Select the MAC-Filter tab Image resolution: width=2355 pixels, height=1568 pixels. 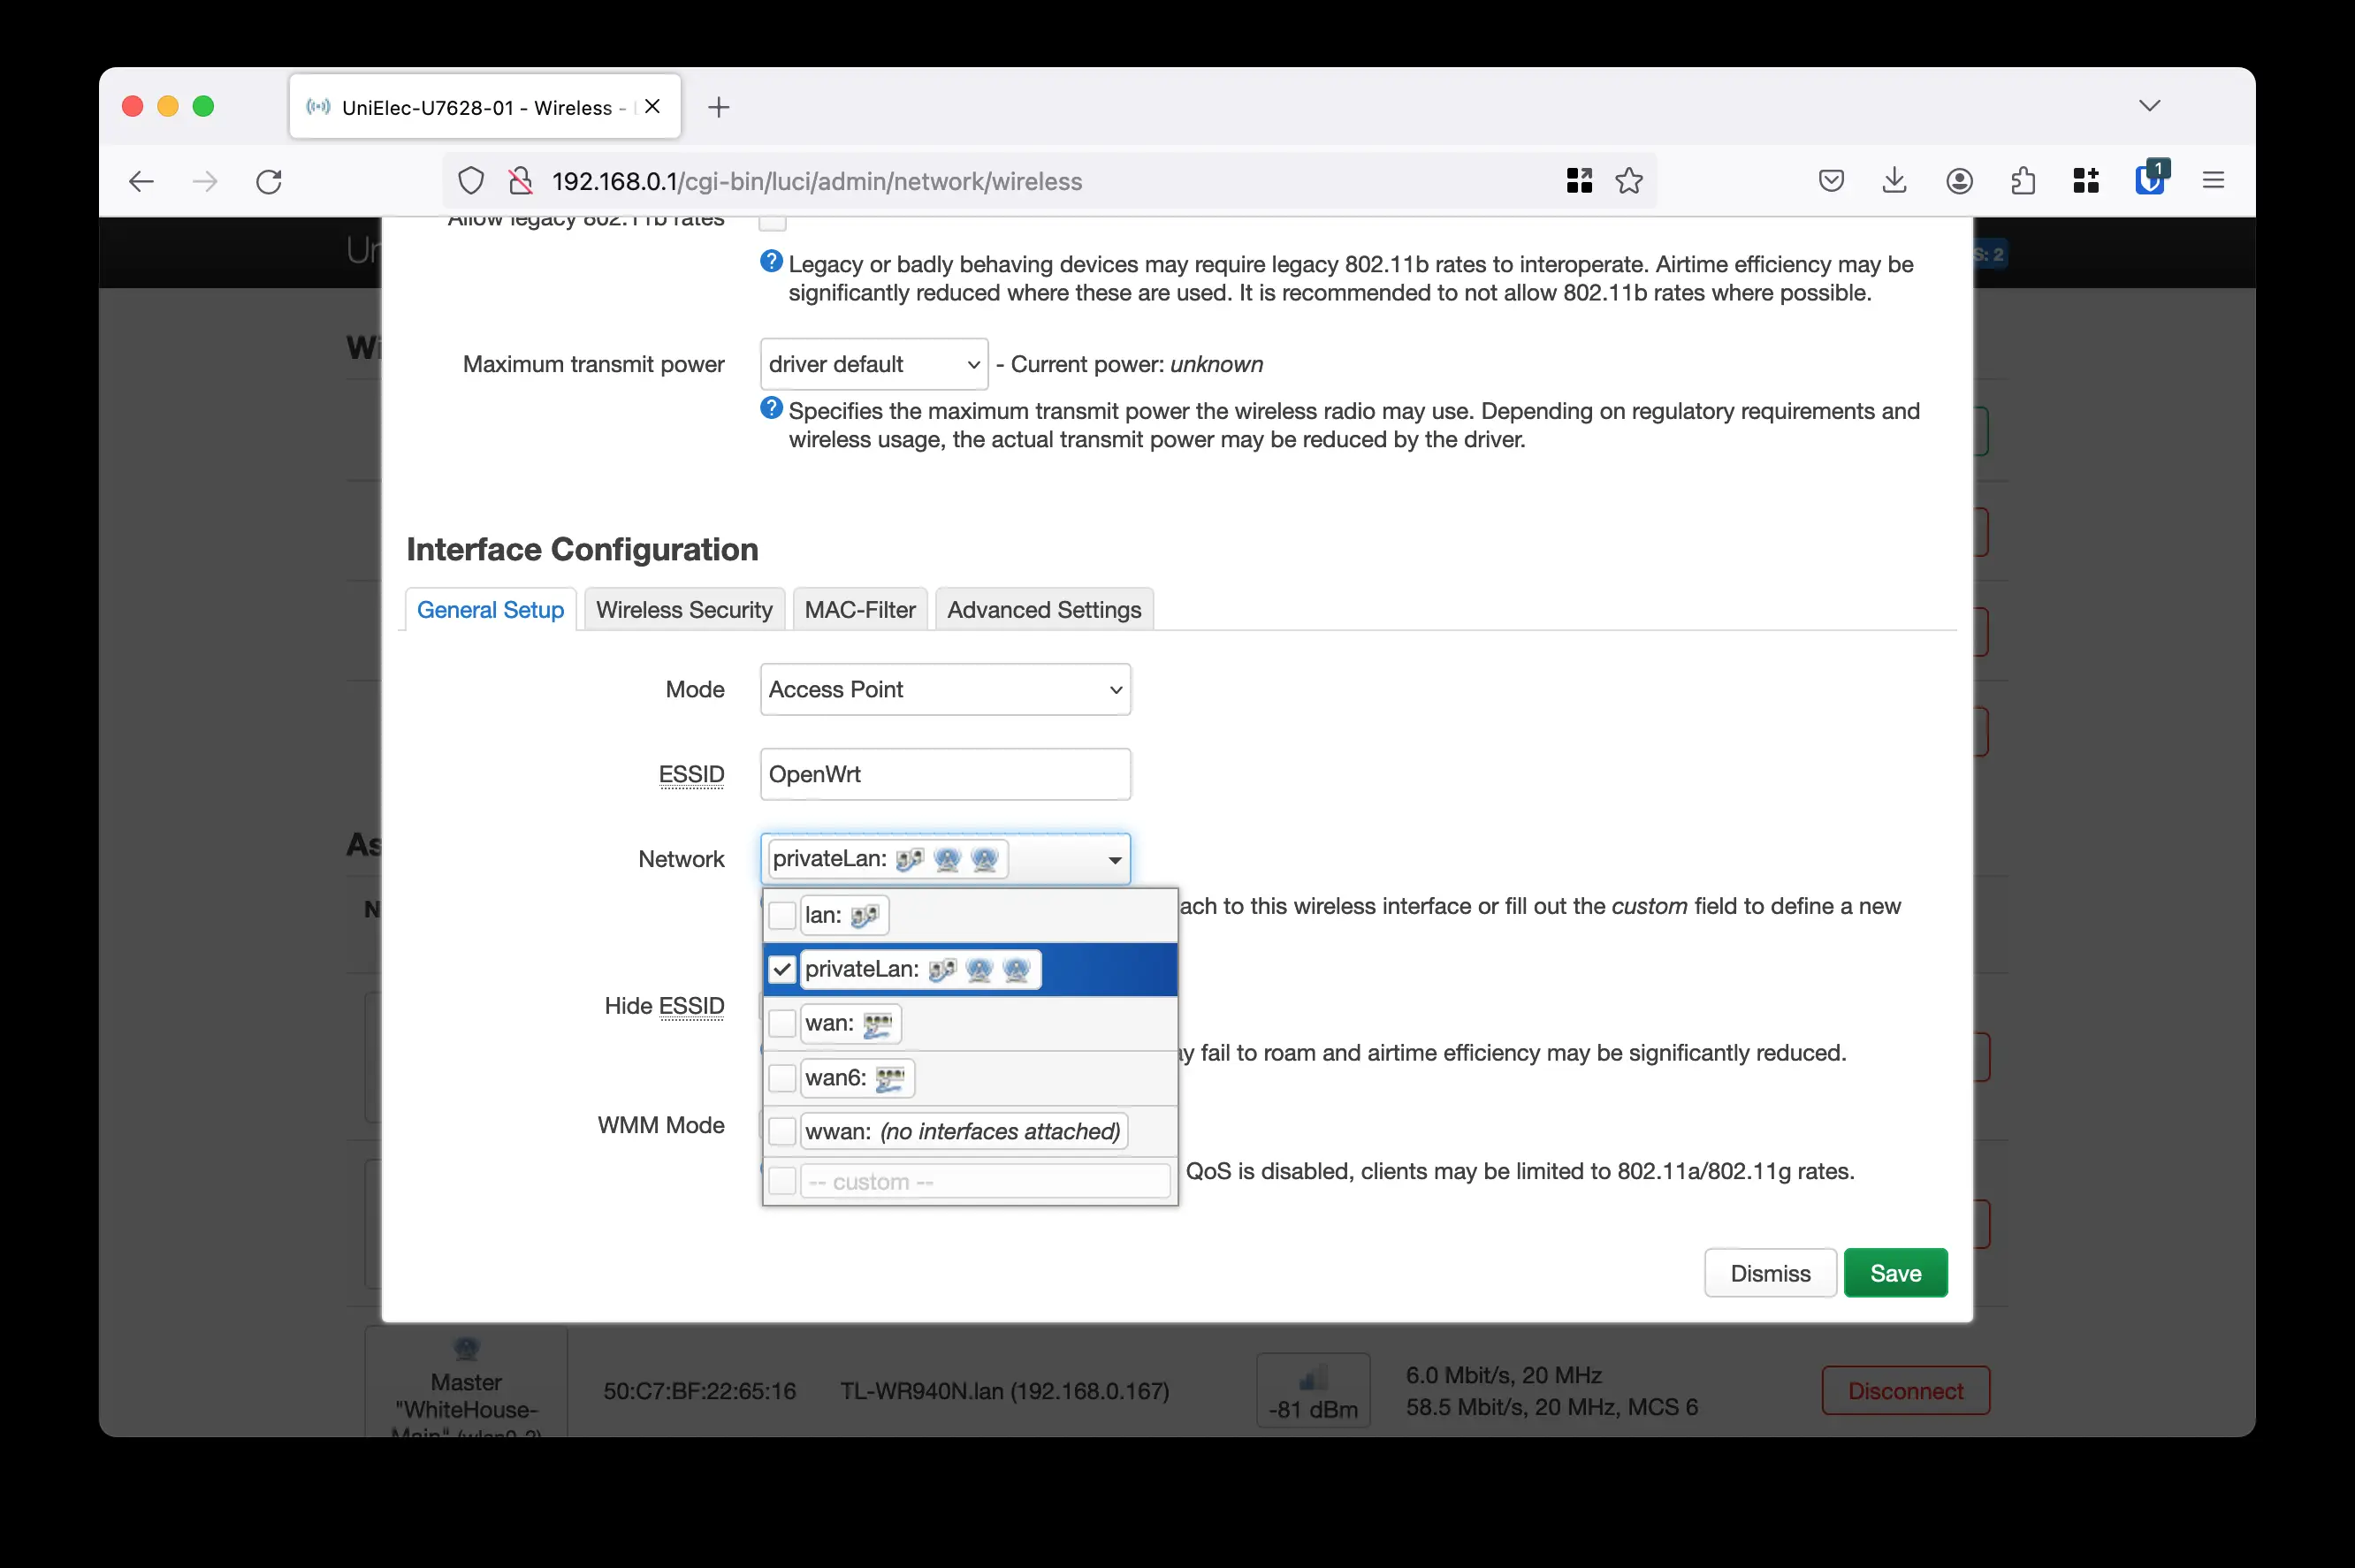tap(857, 607)
